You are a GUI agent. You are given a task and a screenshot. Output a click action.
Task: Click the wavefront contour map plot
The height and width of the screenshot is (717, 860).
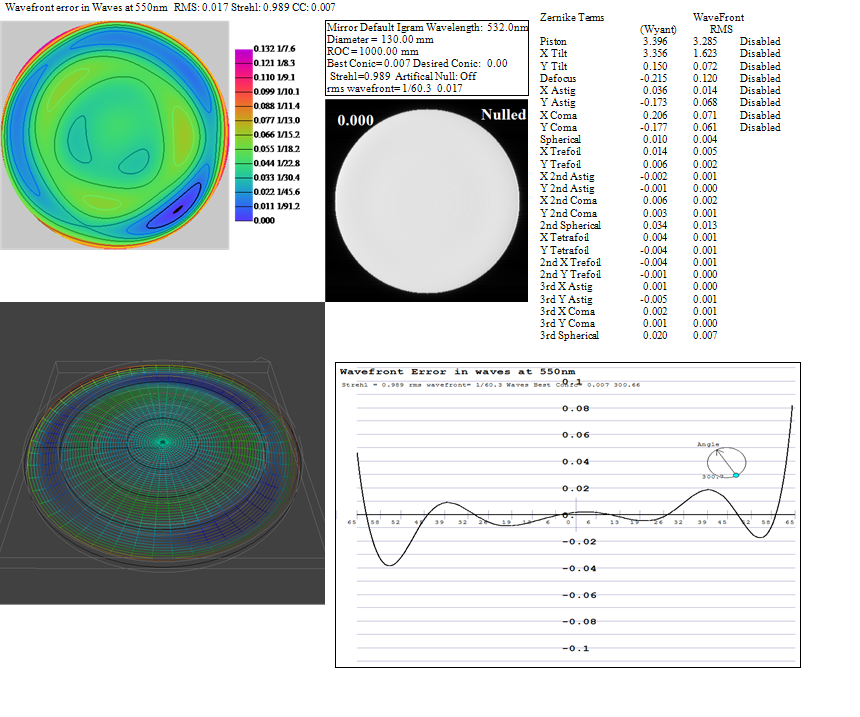(115, 135)
